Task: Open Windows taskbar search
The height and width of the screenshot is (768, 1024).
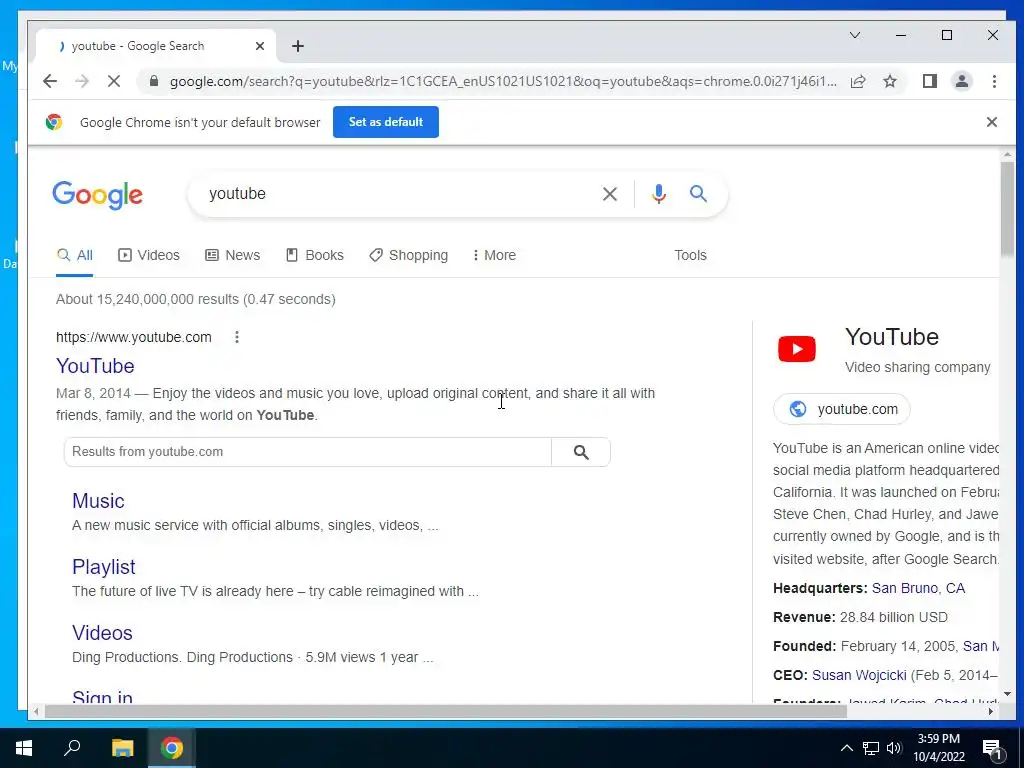Action: coord(72,748)
